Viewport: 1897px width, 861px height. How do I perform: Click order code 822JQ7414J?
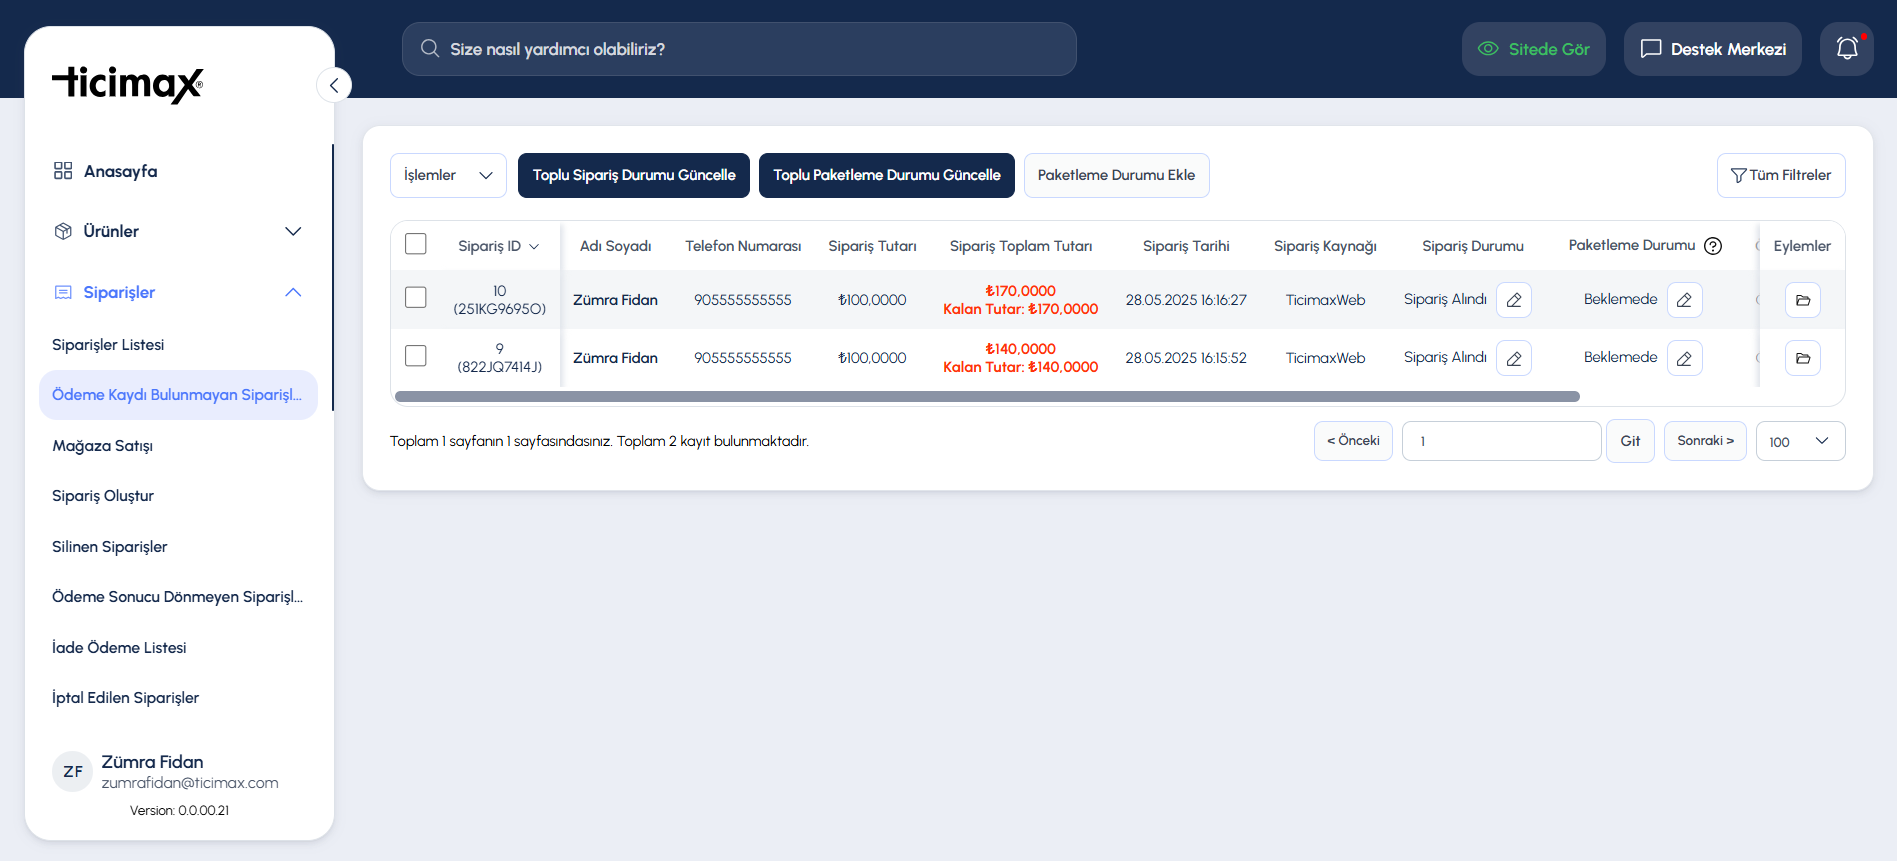[500, 367]
